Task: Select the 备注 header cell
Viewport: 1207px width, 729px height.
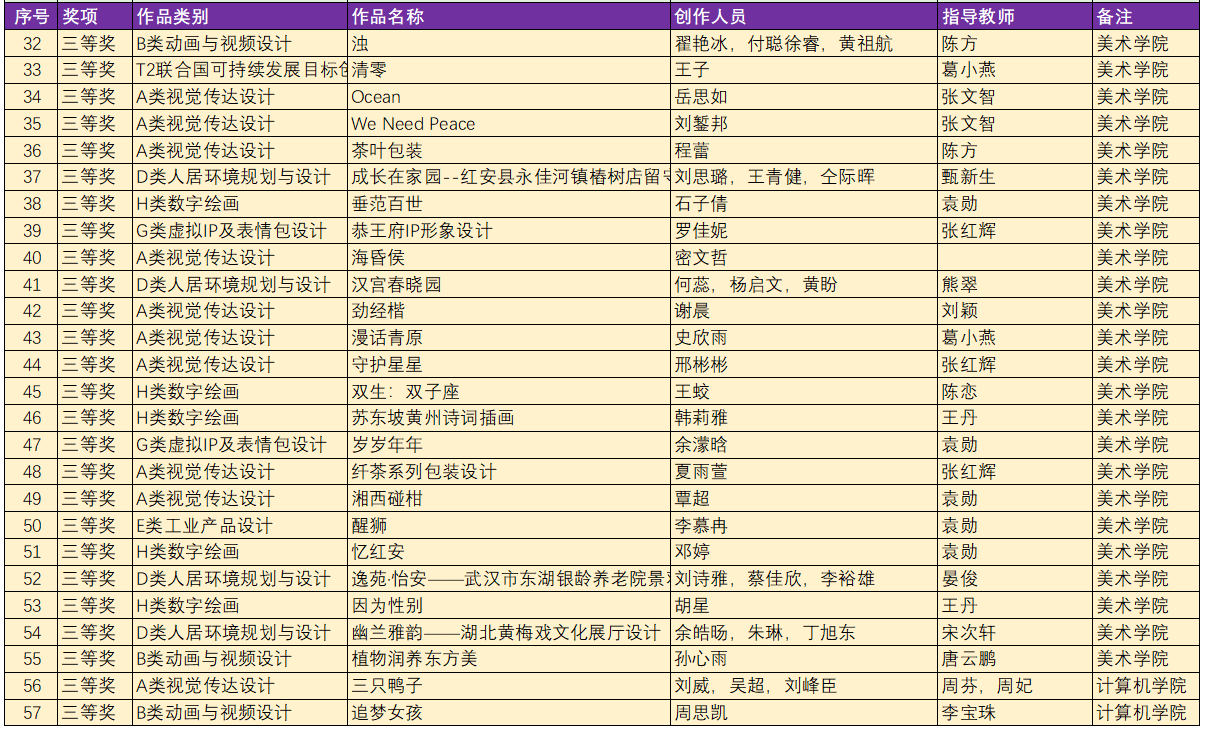Action: pos(1144,17)
